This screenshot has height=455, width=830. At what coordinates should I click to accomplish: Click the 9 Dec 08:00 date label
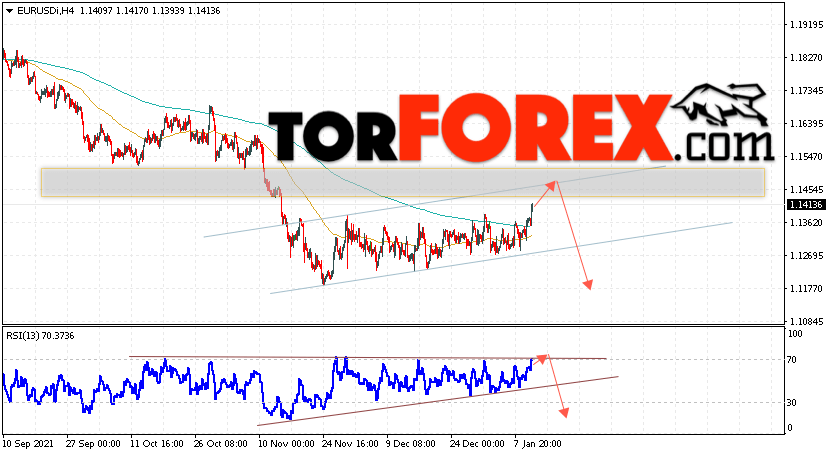click(411, 443)
